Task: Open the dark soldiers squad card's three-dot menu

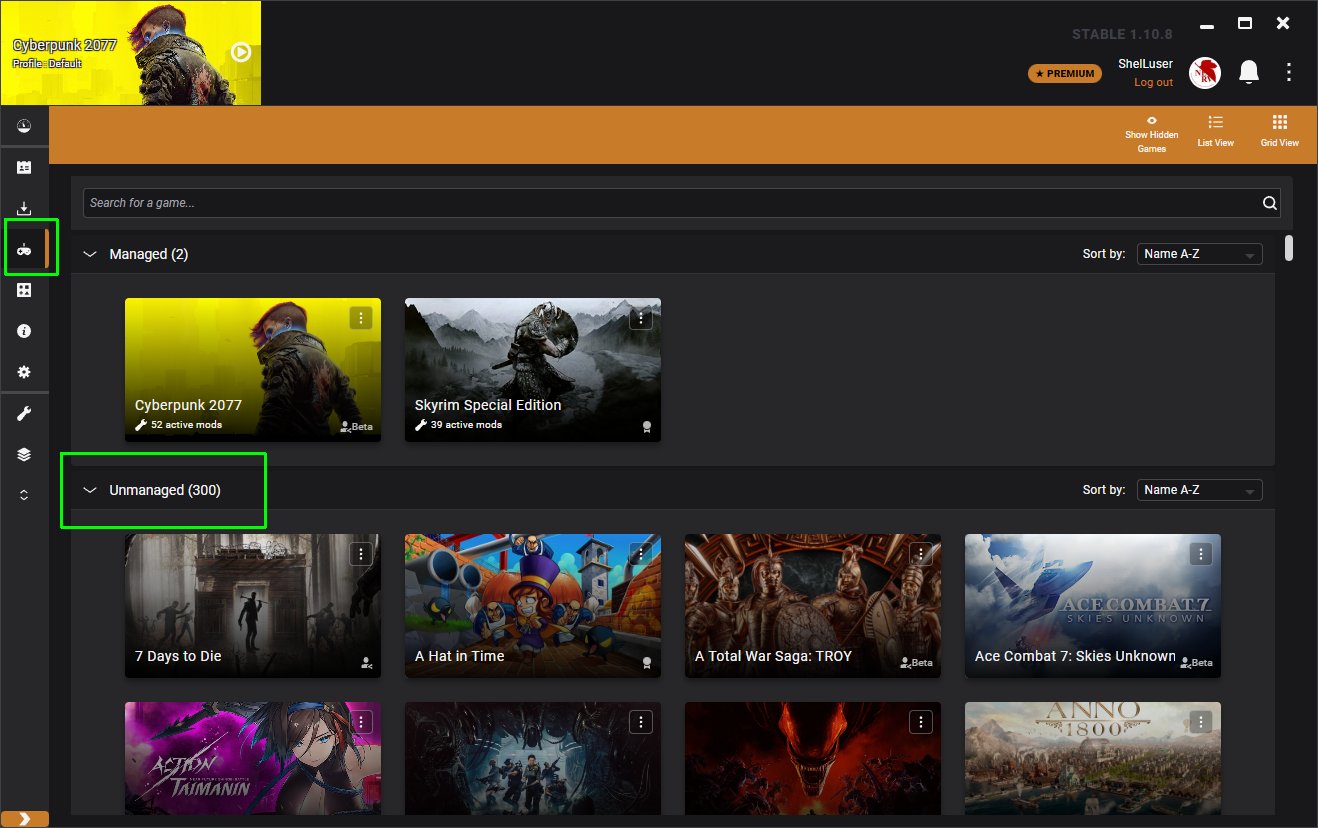Action: point(641,721)
